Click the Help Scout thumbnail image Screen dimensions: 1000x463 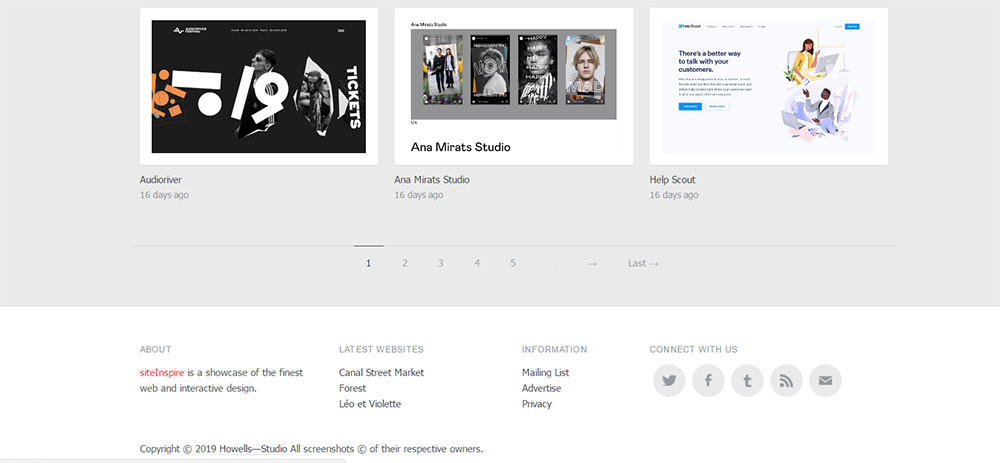click(769, 86)
